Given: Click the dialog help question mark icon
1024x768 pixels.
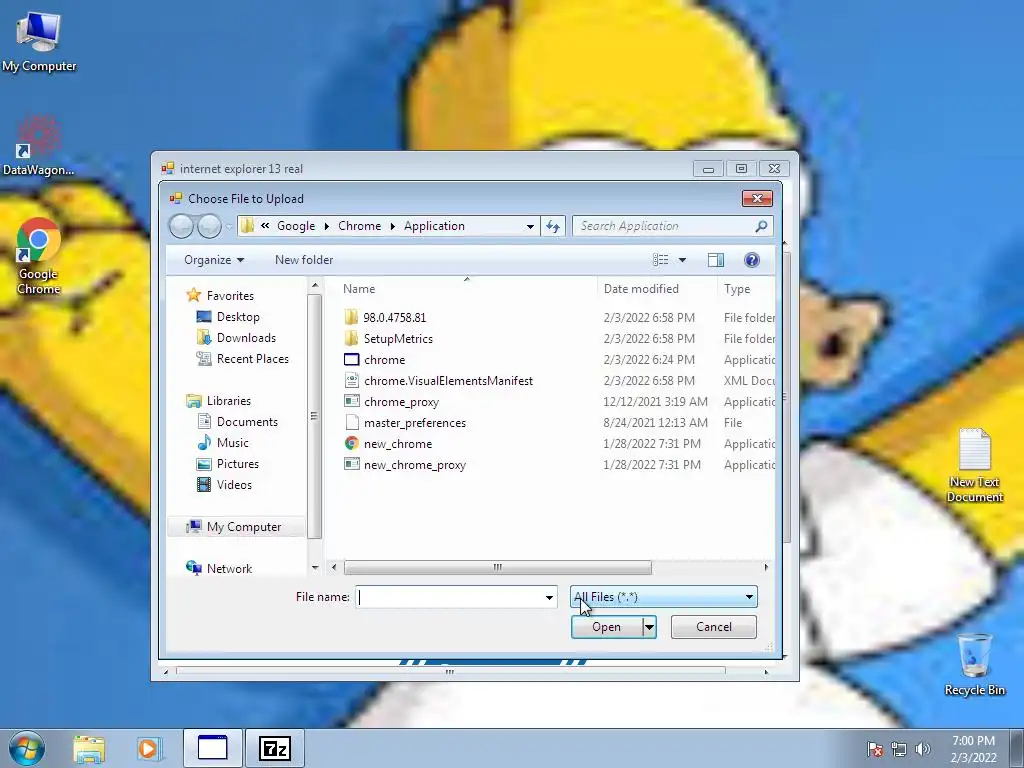Looking at the screenshot, I should [x=752, y=260].
